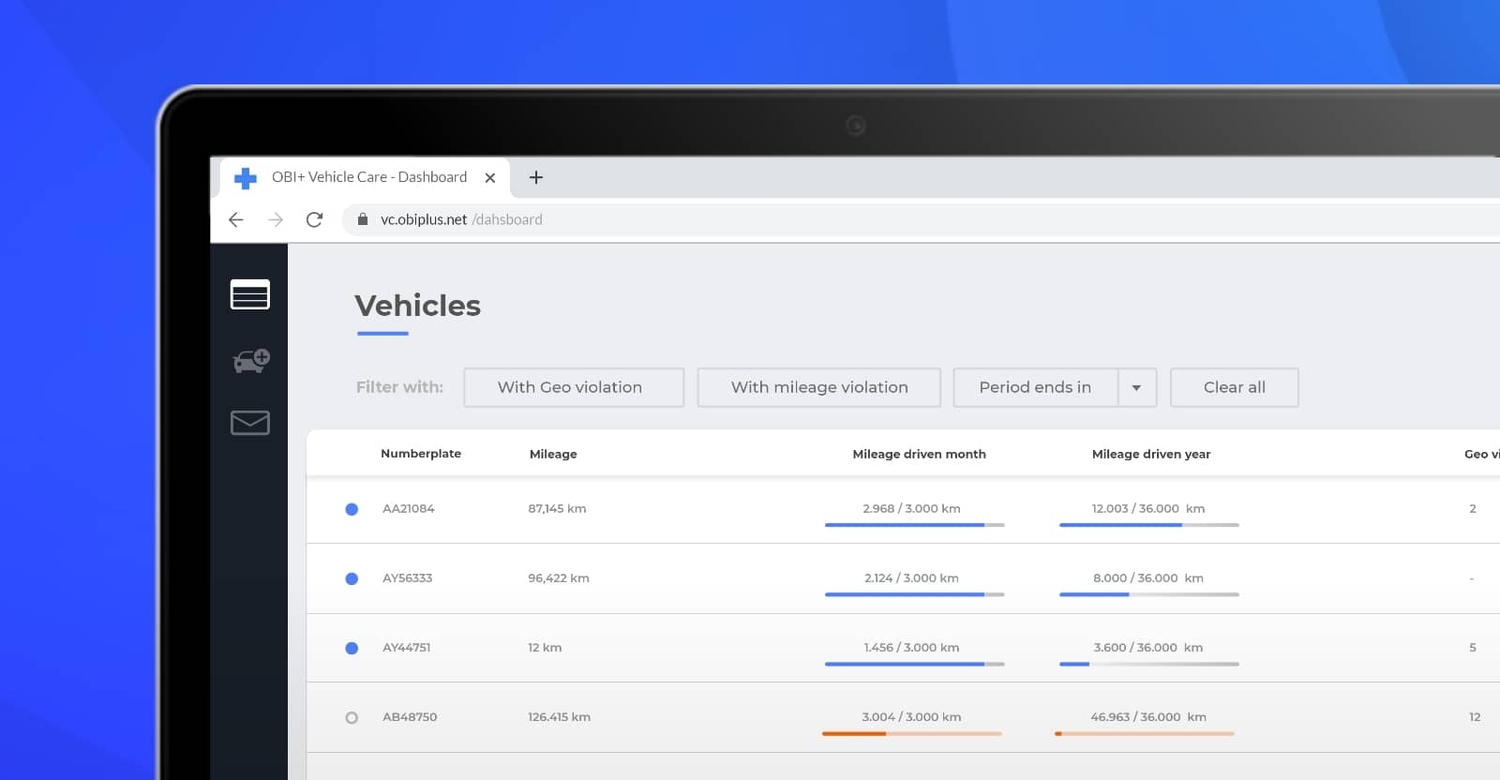
Task: Select the empty radio button beside AB48750
Action: 351,717
